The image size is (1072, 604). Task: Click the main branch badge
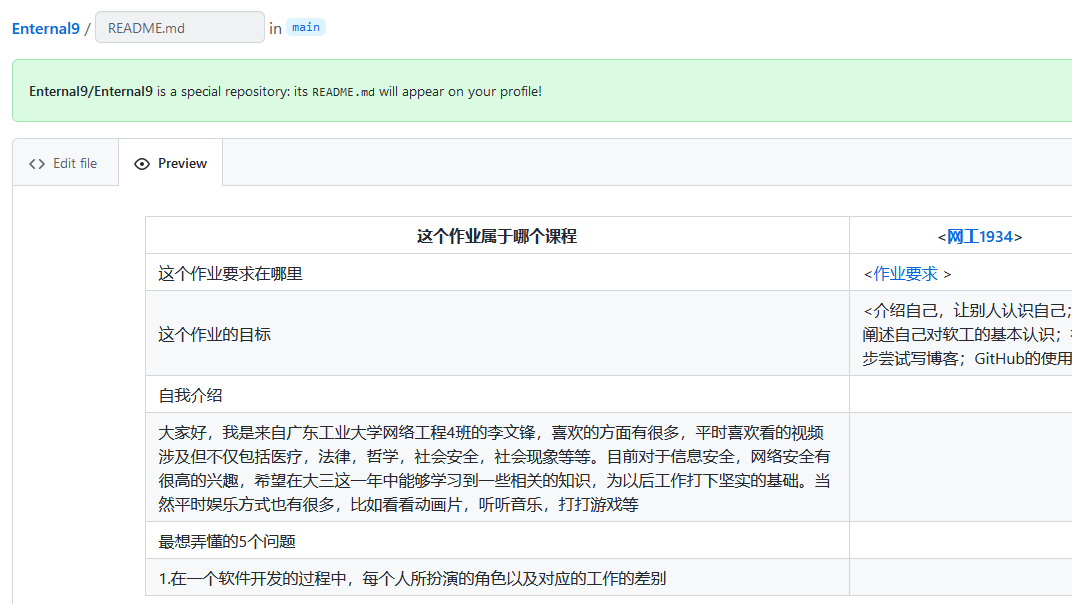tap(305, 27)
